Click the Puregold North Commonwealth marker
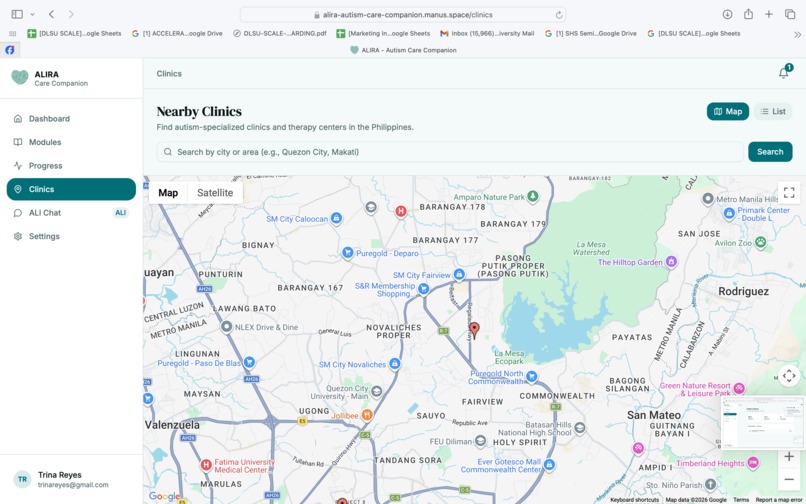The image size is (806, 504). (x=532, y=377)
